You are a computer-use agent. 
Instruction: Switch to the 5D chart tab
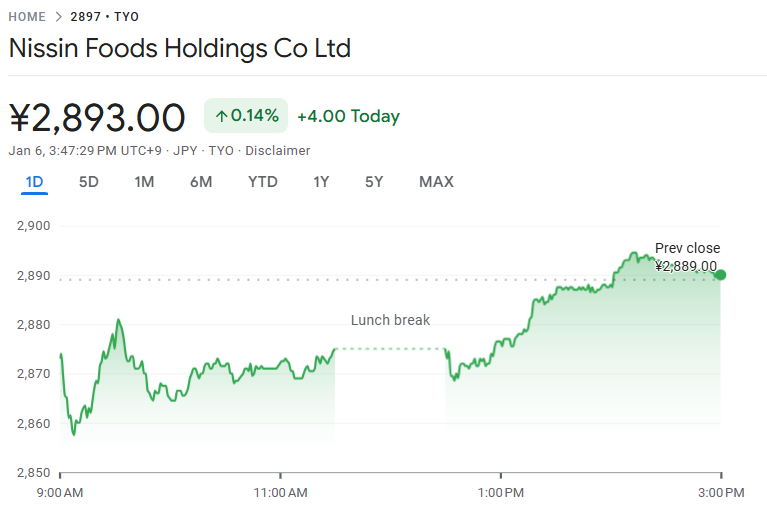pos(89,182)
